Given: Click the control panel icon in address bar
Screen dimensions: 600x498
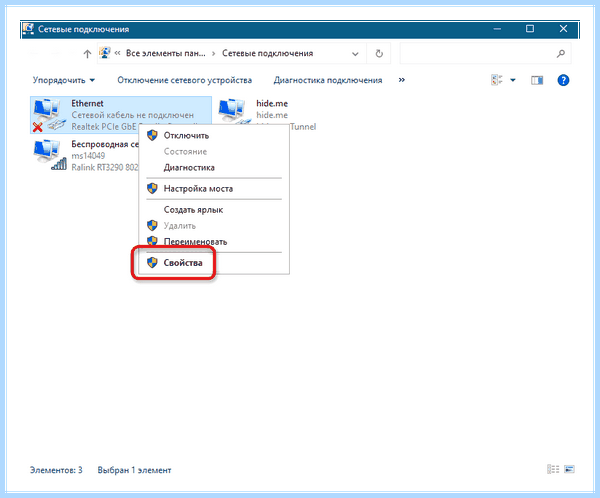Looking at the screenshot, I should pos(105,53).
